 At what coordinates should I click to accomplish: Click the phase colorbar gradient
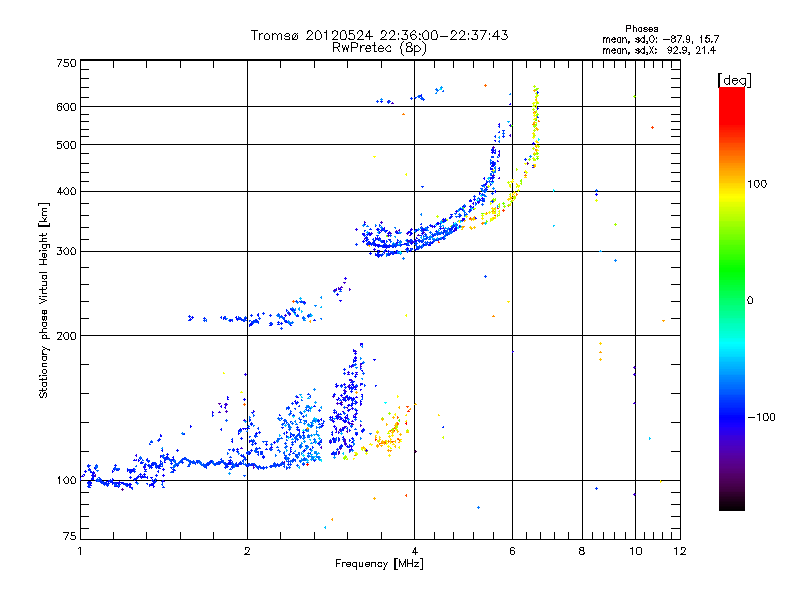[732, 299]
